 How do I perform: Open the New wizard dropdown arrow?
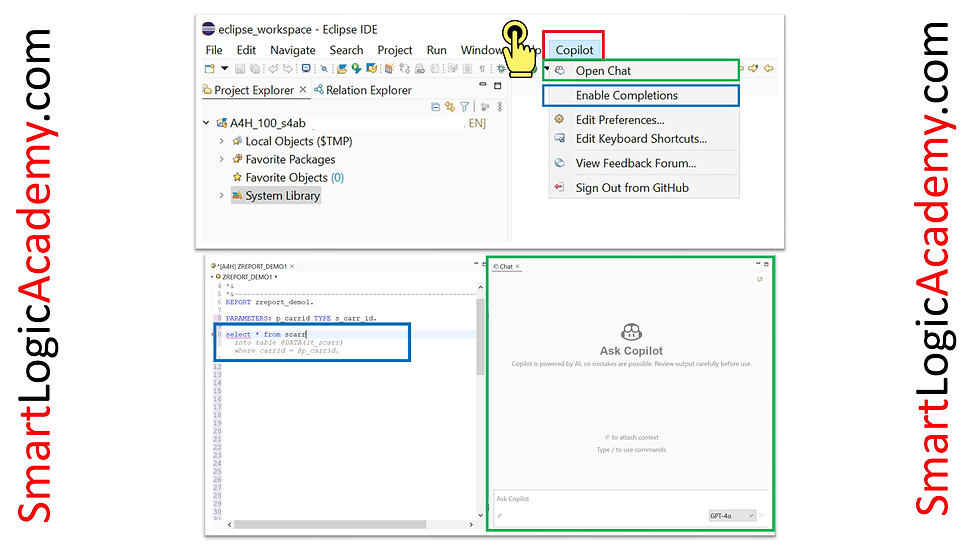click(224, 68)
